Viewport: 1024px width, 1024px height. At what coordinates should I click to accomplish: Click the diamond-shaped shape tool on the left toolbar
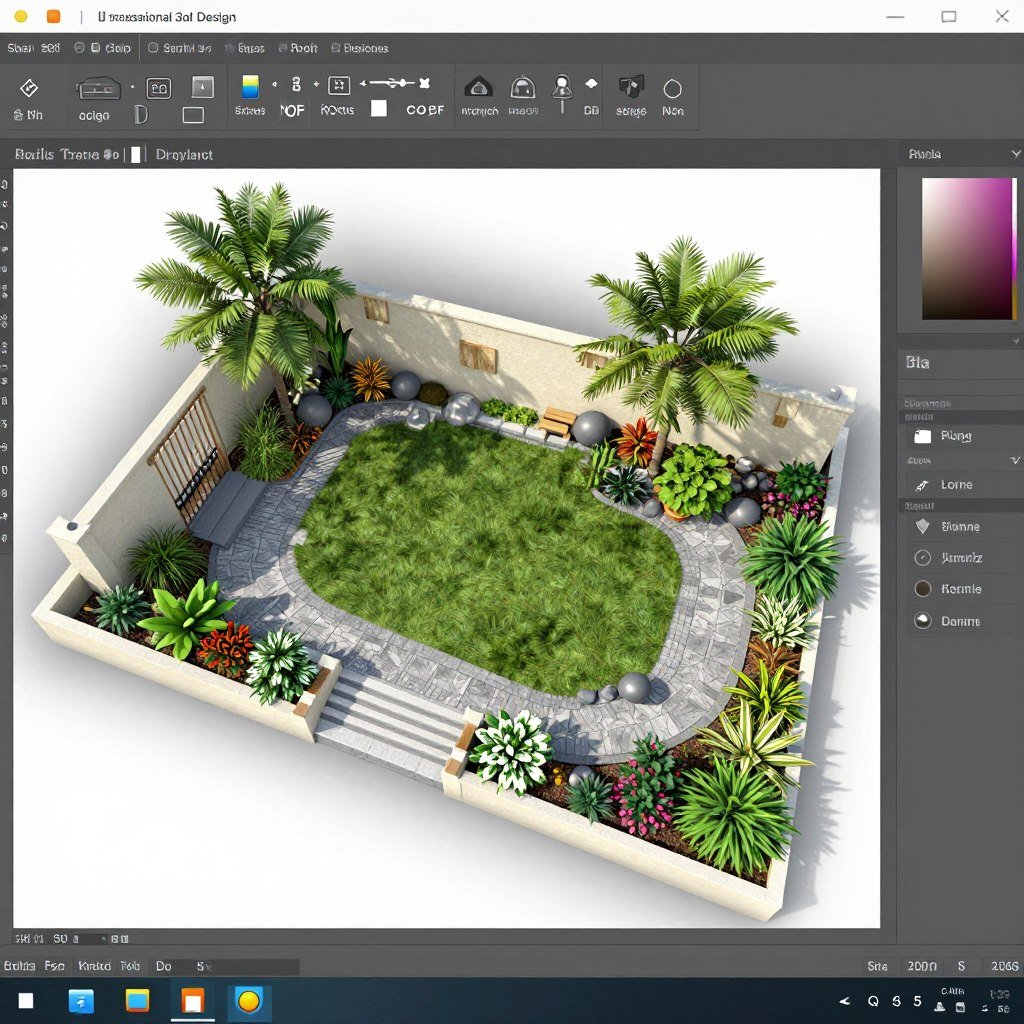pyautogui.click(x=27, y=88)
